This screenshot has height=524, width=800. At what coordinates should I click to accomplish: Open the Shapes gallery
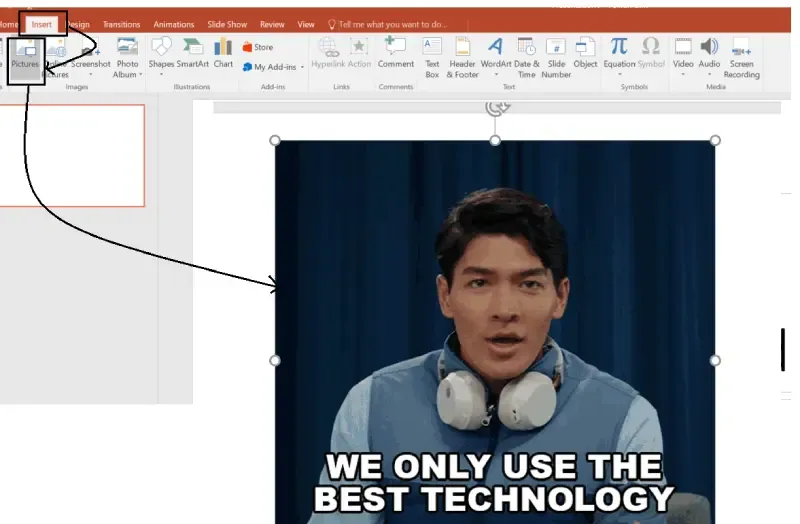(x=161, y=57)
